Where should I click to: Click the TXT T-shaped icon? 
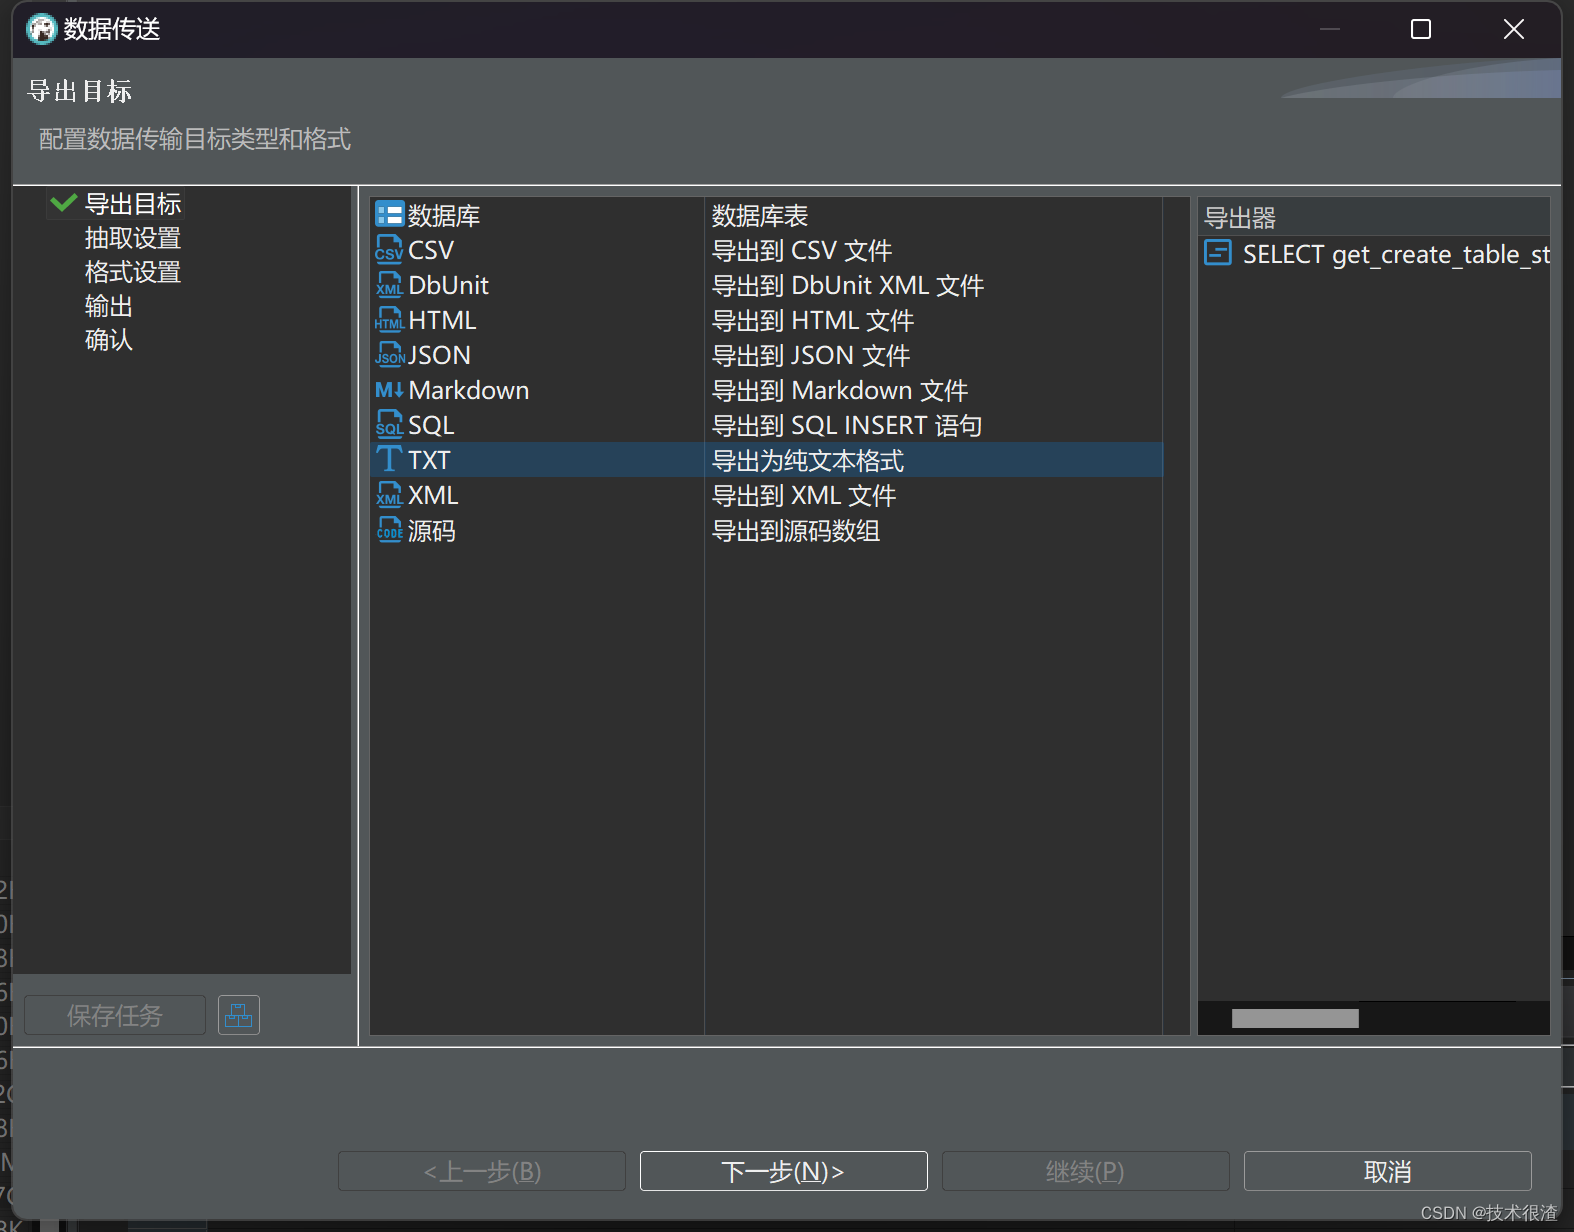click(x=388, y=460)
